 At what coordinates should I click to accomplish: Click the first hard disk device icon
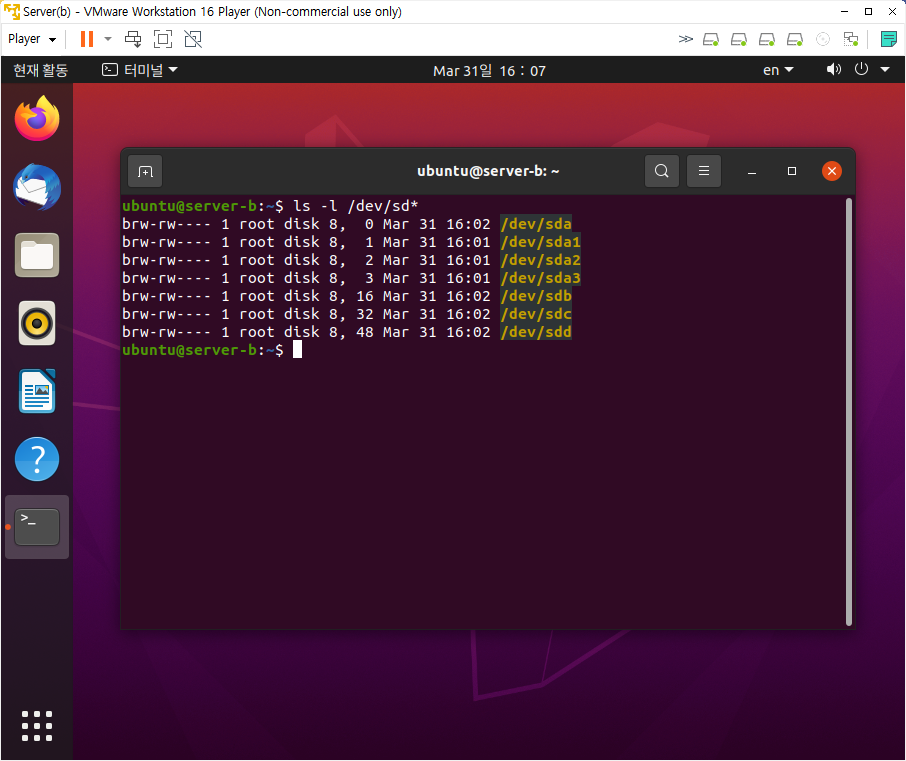coord(711,39)
